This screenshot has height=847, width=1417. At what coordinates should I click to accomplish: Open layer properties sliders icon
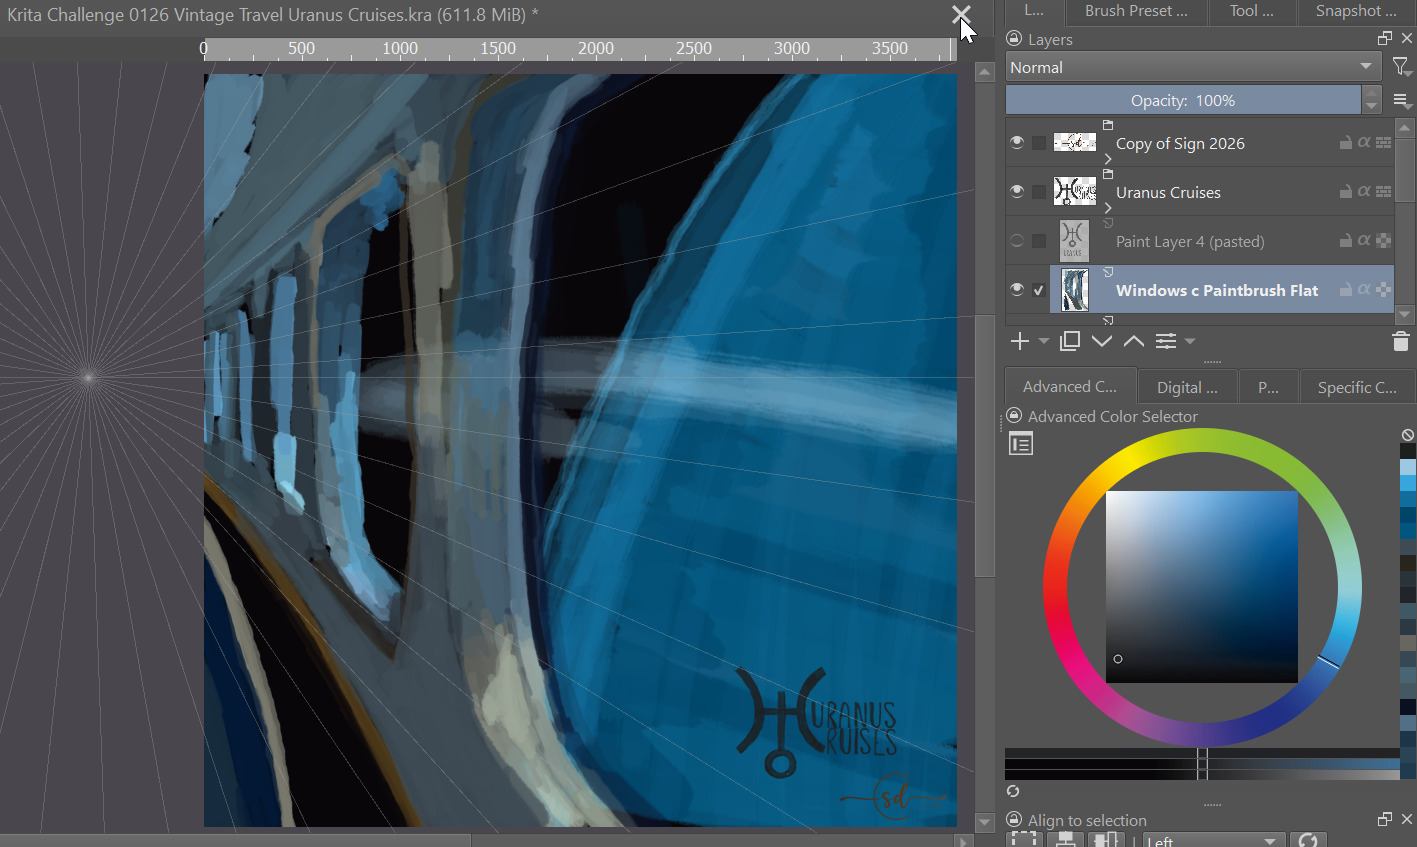point(1166,342)
